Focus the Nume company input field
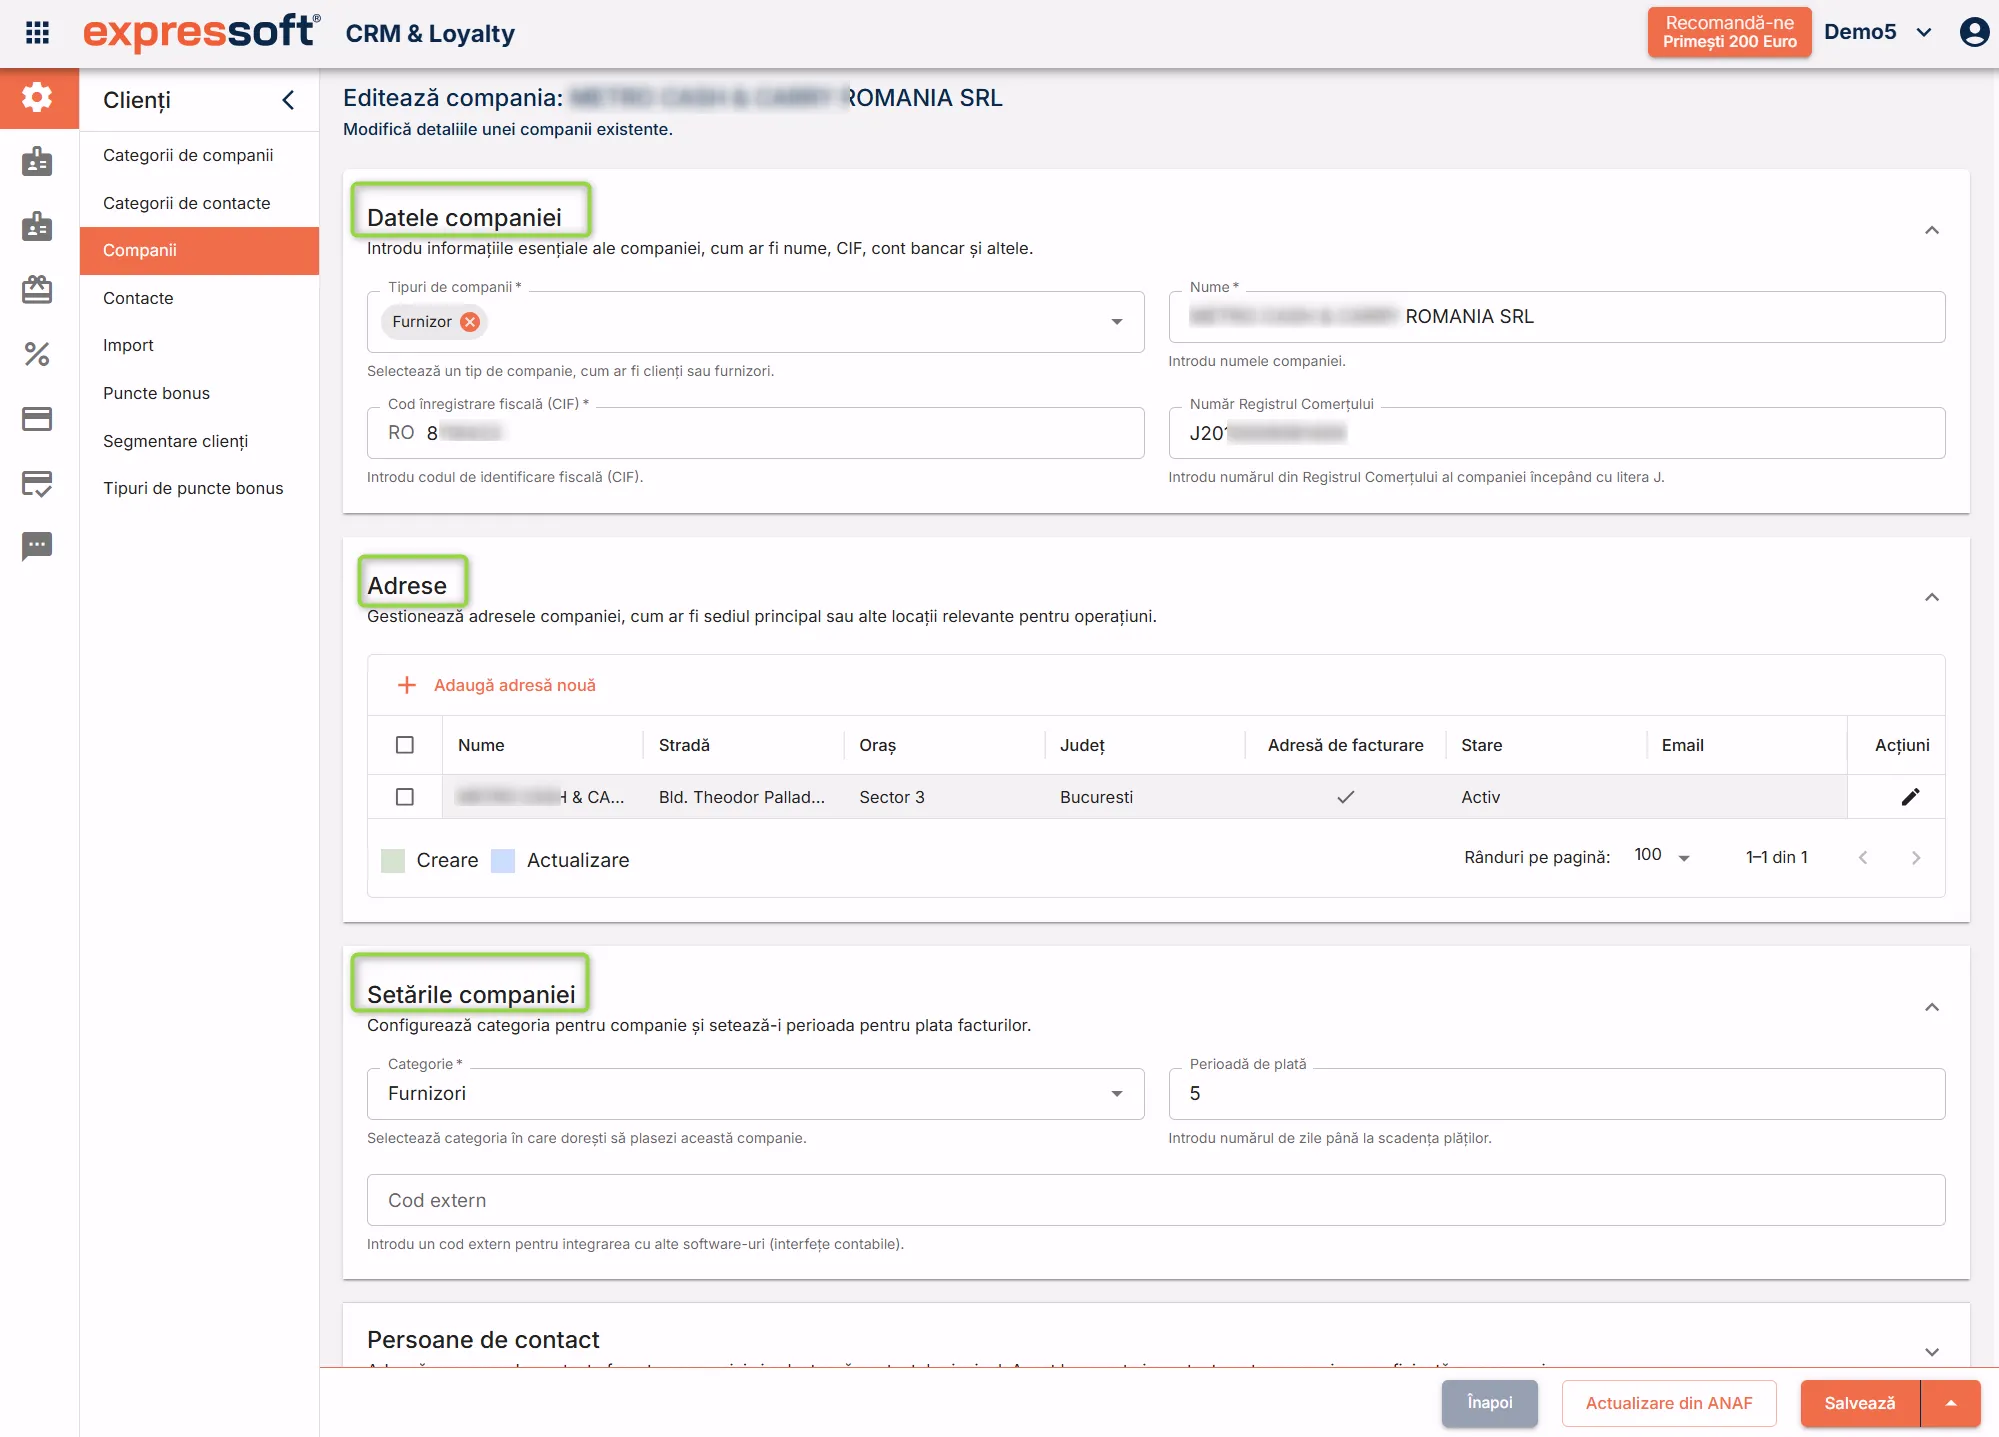1999x1437 pixels. point(1556,317)
